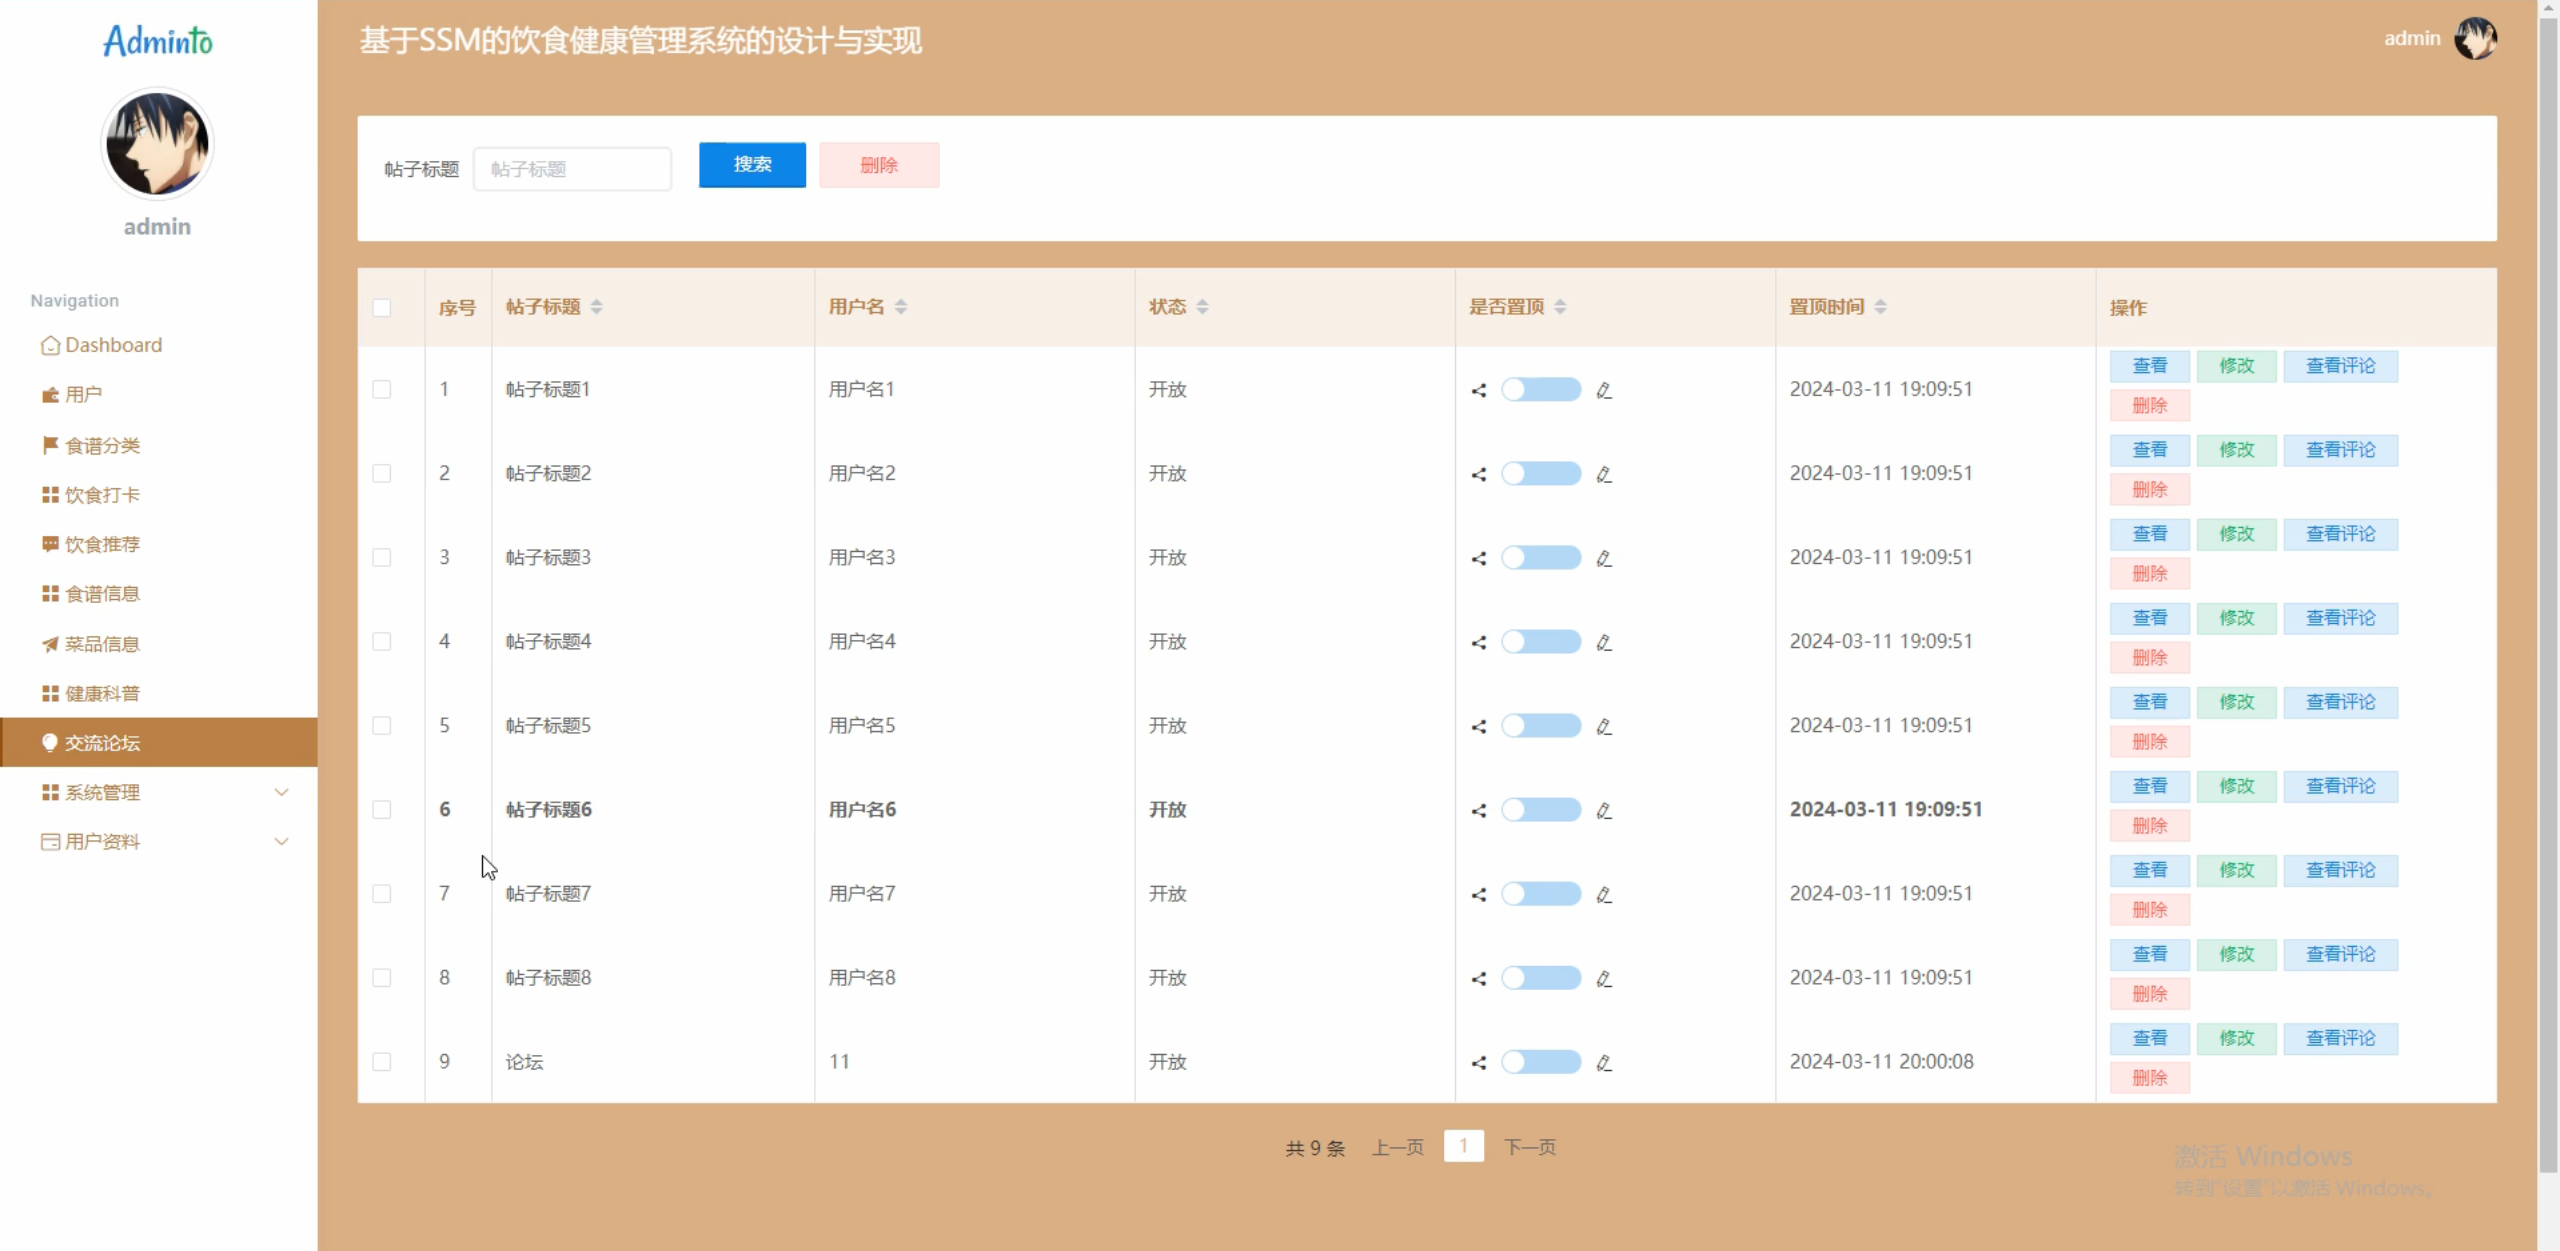This screenshot has height=1251, width=2560.
Task: Click the 帖子标题 search input field
Action: (572, 169)
